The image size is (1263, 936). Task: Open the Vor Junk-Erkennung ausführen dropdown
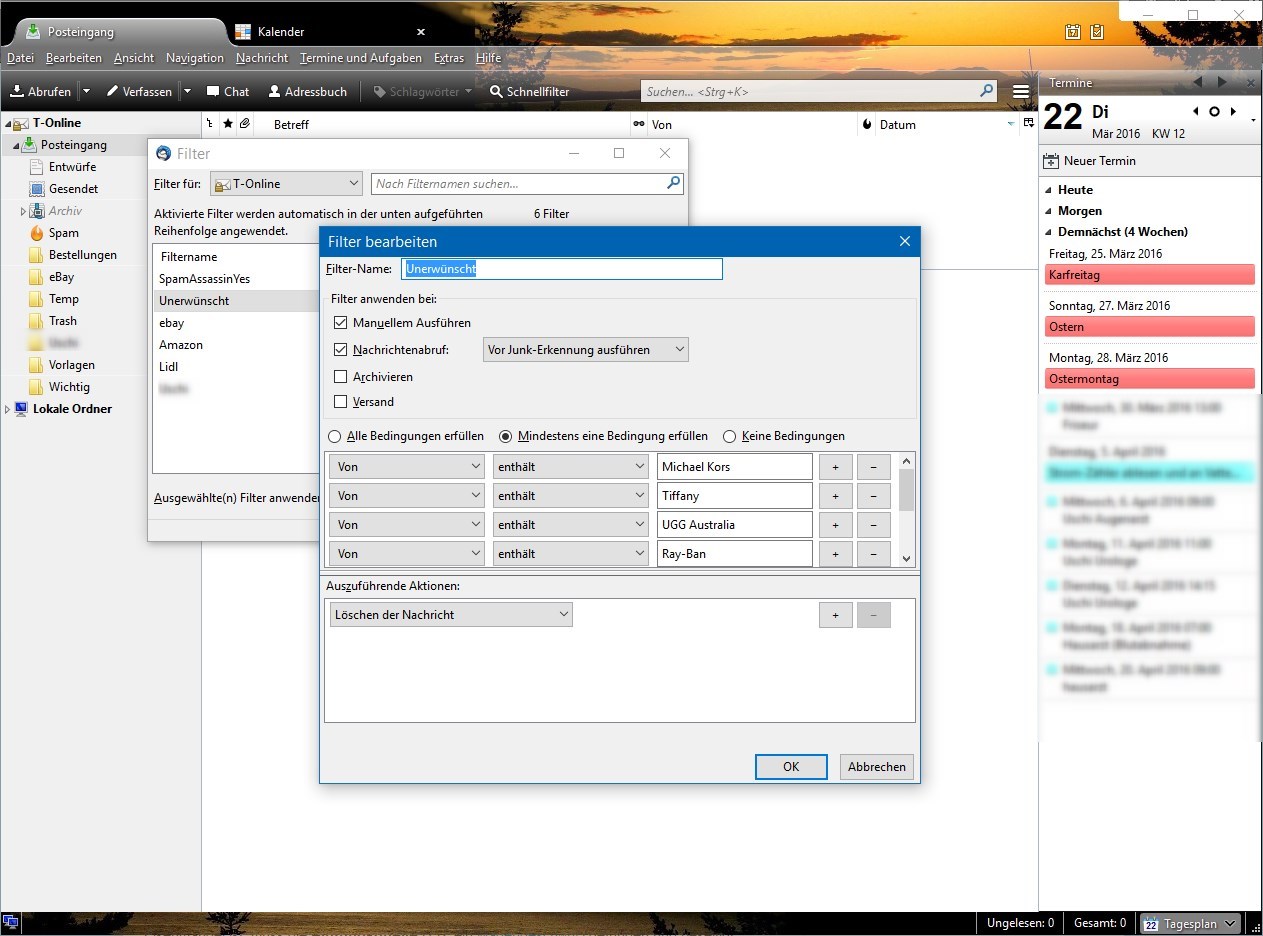[x=585, y=350]
